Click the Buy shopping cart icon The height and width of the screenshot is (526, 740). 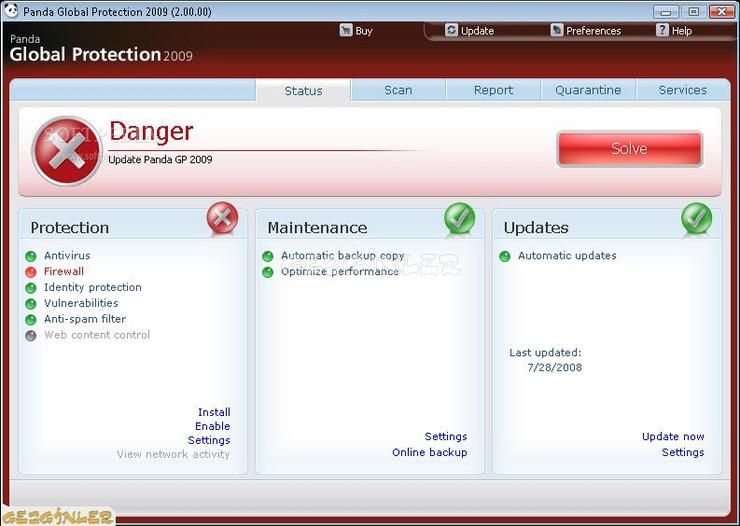click(346, 30)
